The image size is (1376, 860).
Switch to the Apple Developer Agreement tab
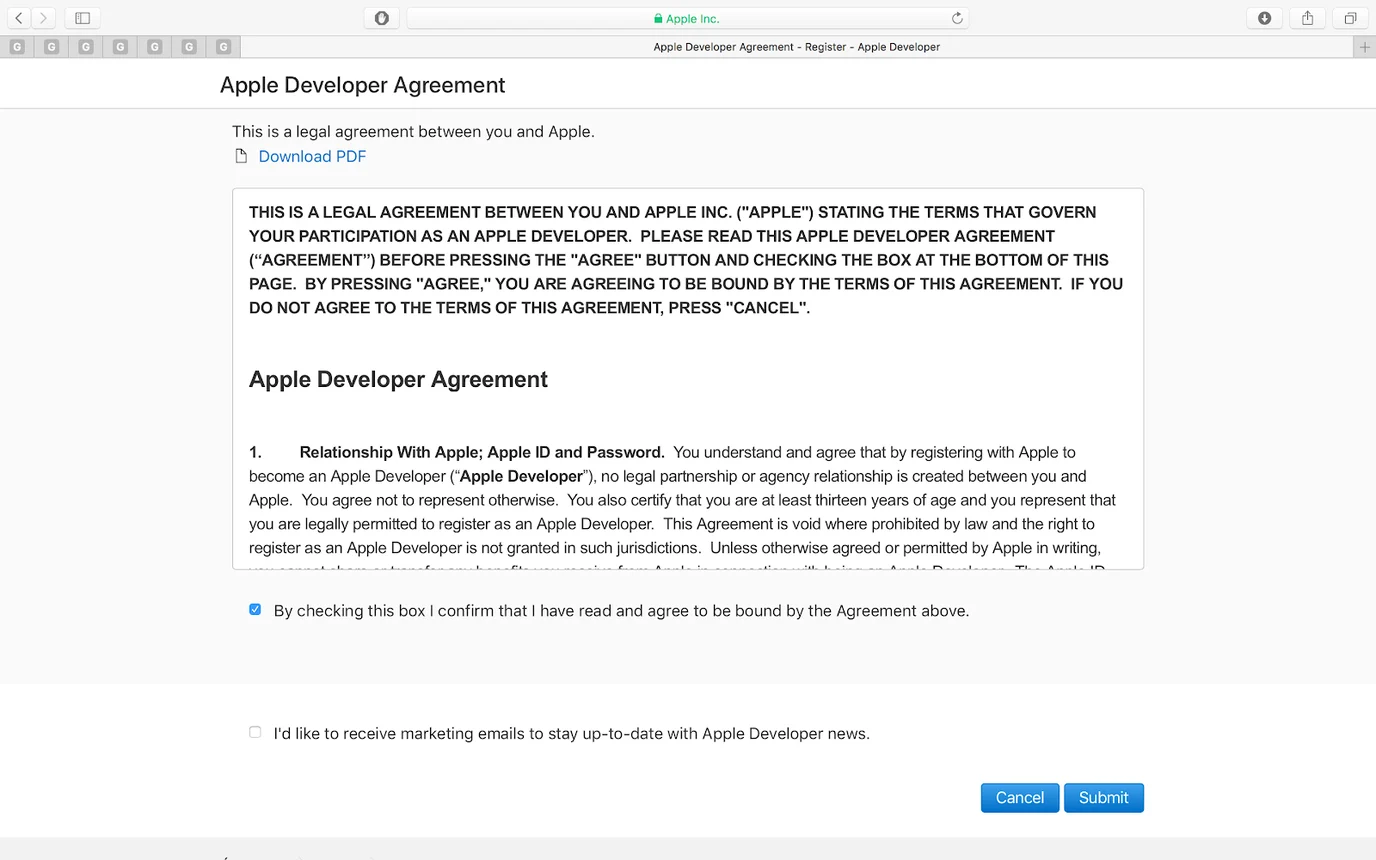797,46
